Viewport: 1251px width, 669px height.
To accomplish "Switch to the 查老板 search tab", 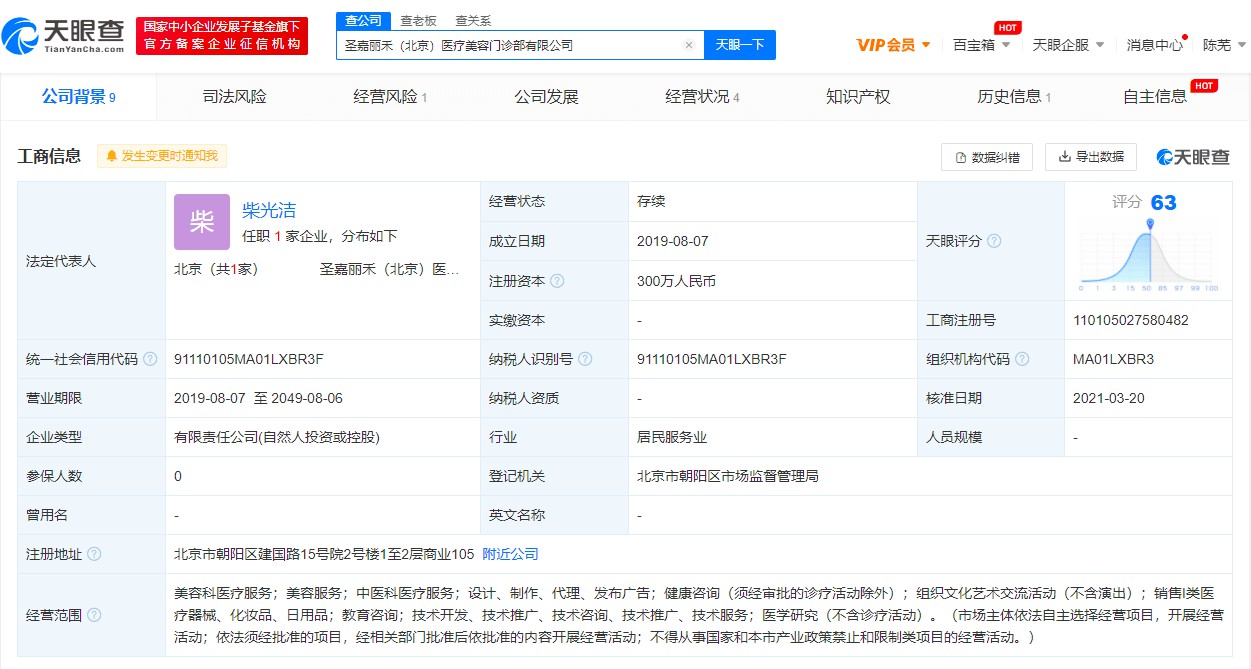I will pos(418,20).
